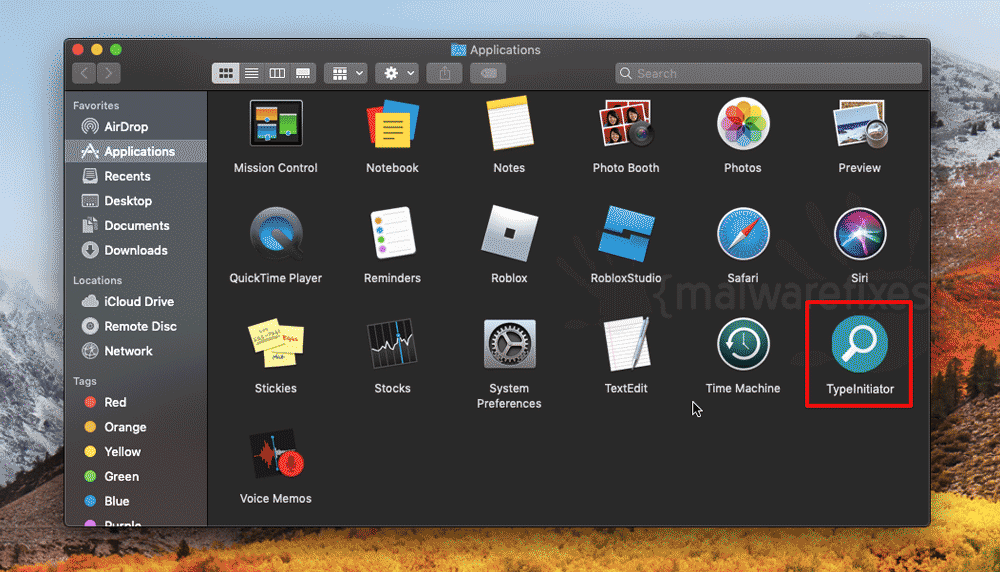Click the QuickTime Player icon
1000x572 pixels.
point(276,233)
